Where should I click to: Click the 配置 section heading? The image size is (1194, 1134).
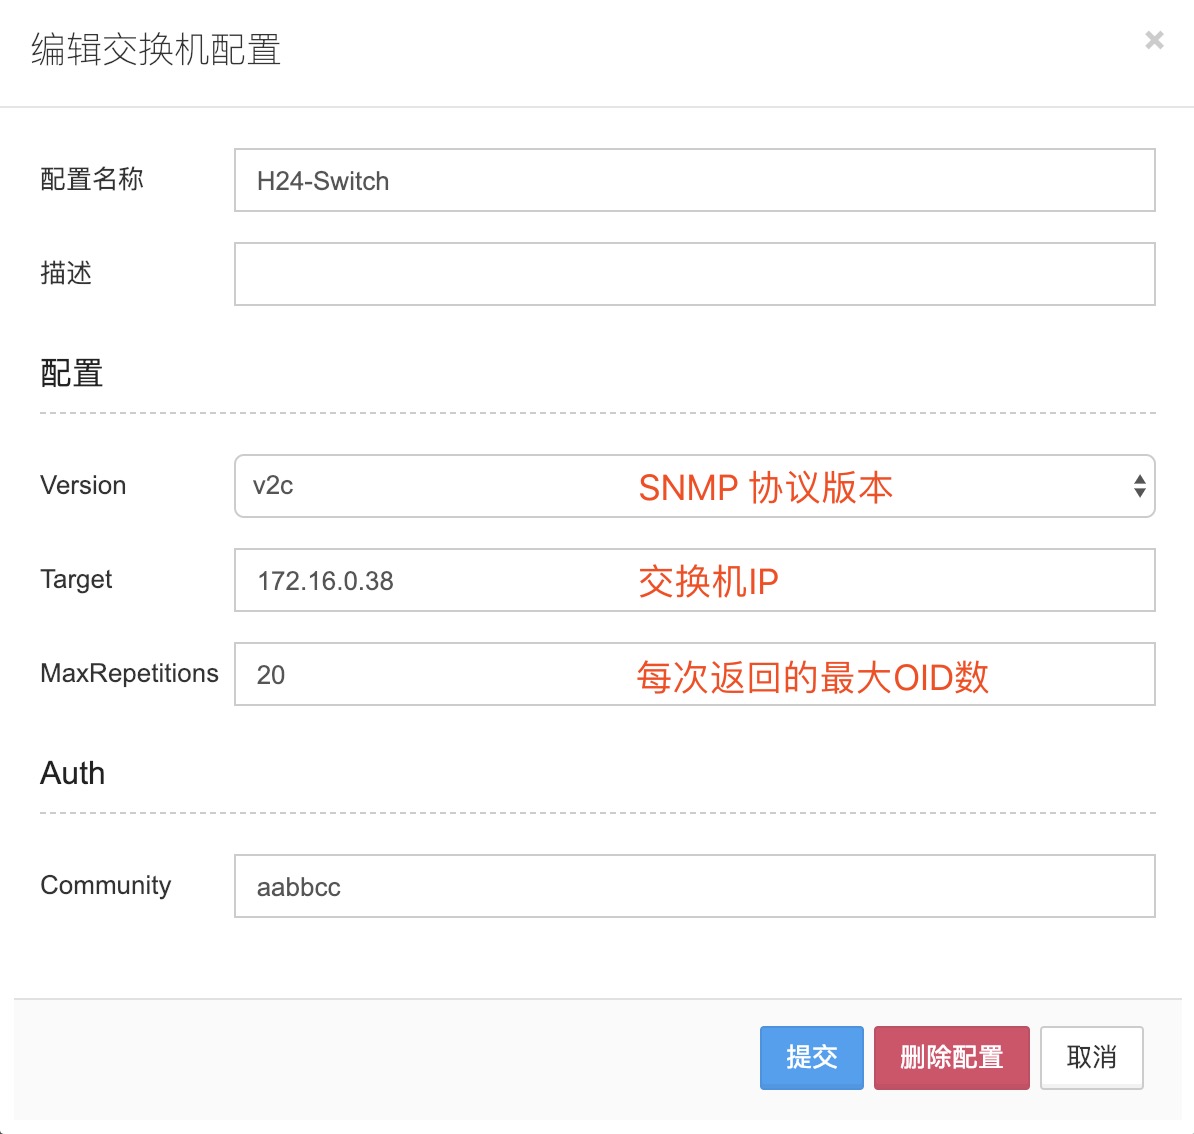pos(72,373)
